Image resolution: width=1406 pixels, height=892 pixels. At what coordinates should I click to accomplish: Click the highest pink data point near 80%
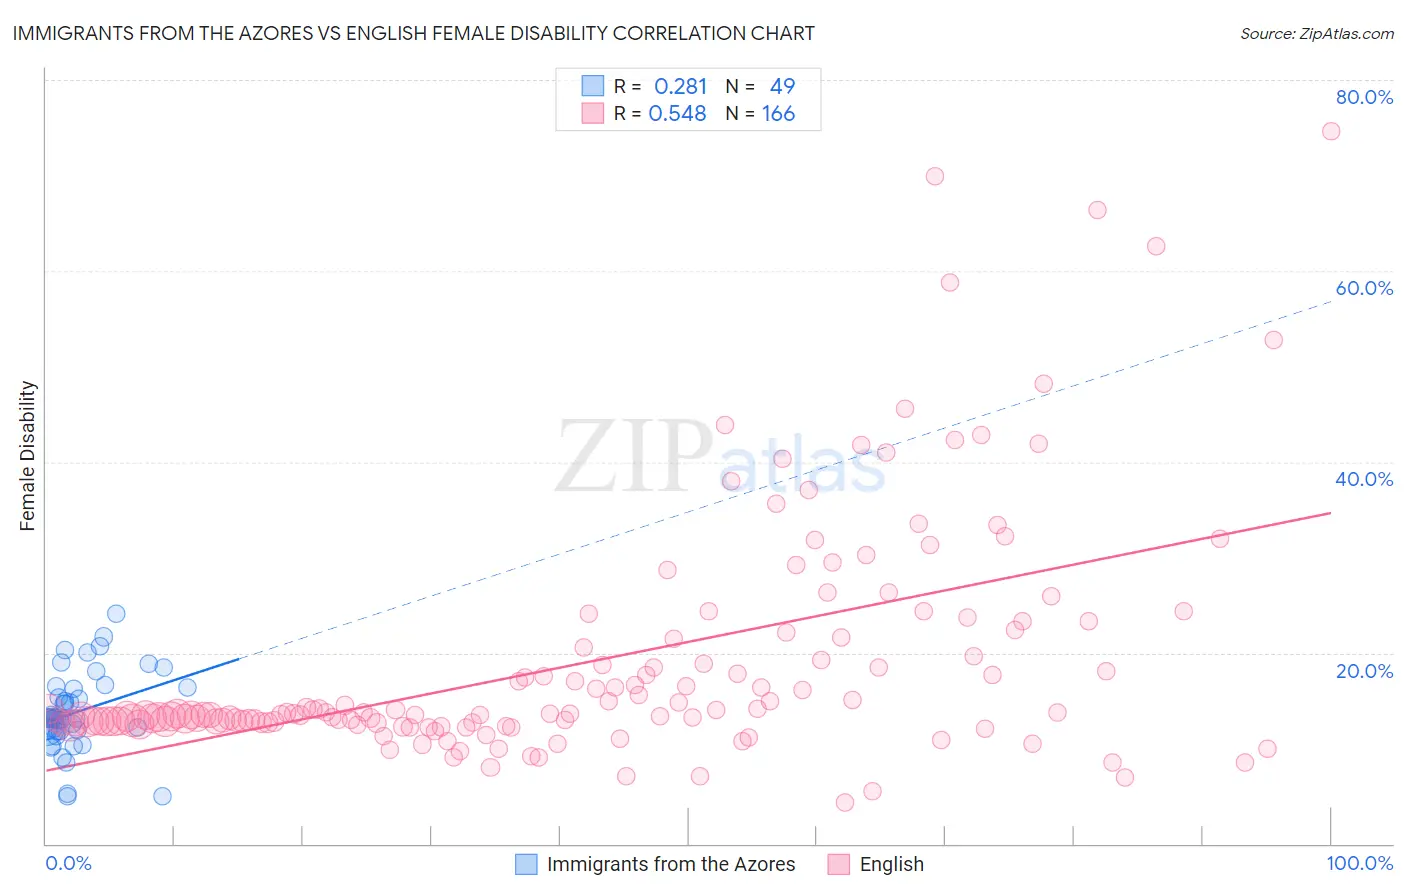pyautogui.click(x=1331, y=131)
